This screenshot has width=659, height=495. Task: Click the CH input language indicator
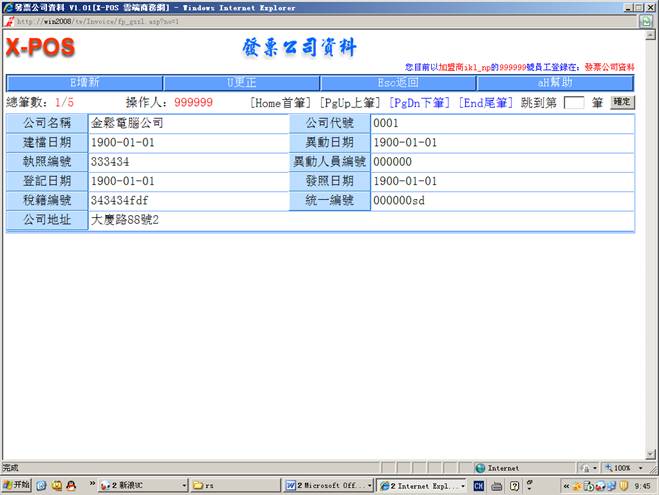pyautogui.click(x=480, y=485)
